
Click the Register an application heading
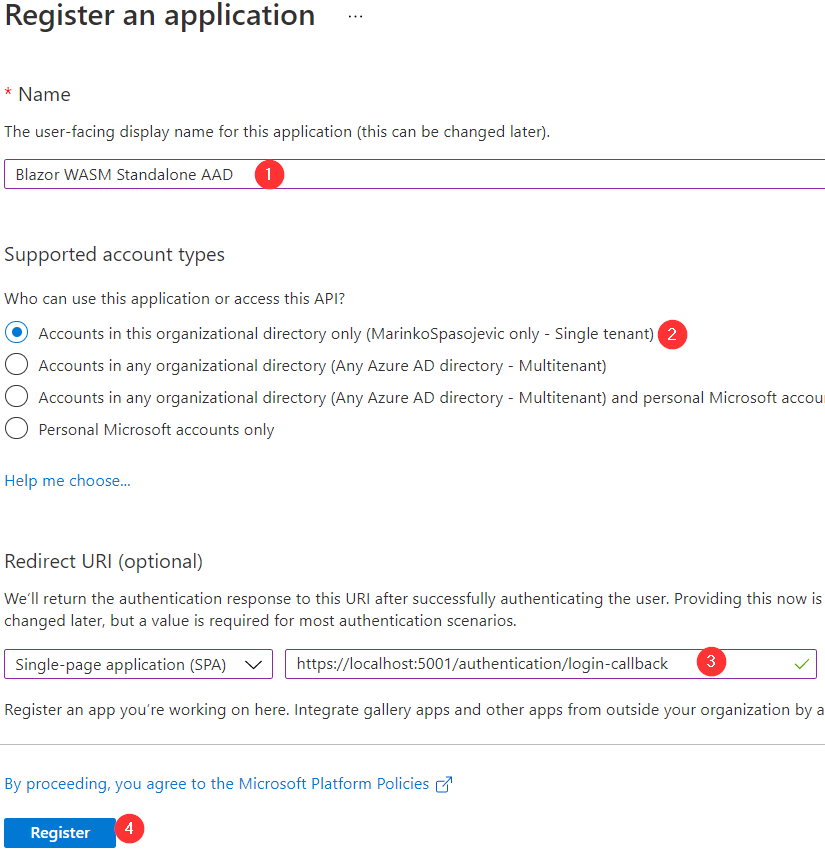(160, 17)
